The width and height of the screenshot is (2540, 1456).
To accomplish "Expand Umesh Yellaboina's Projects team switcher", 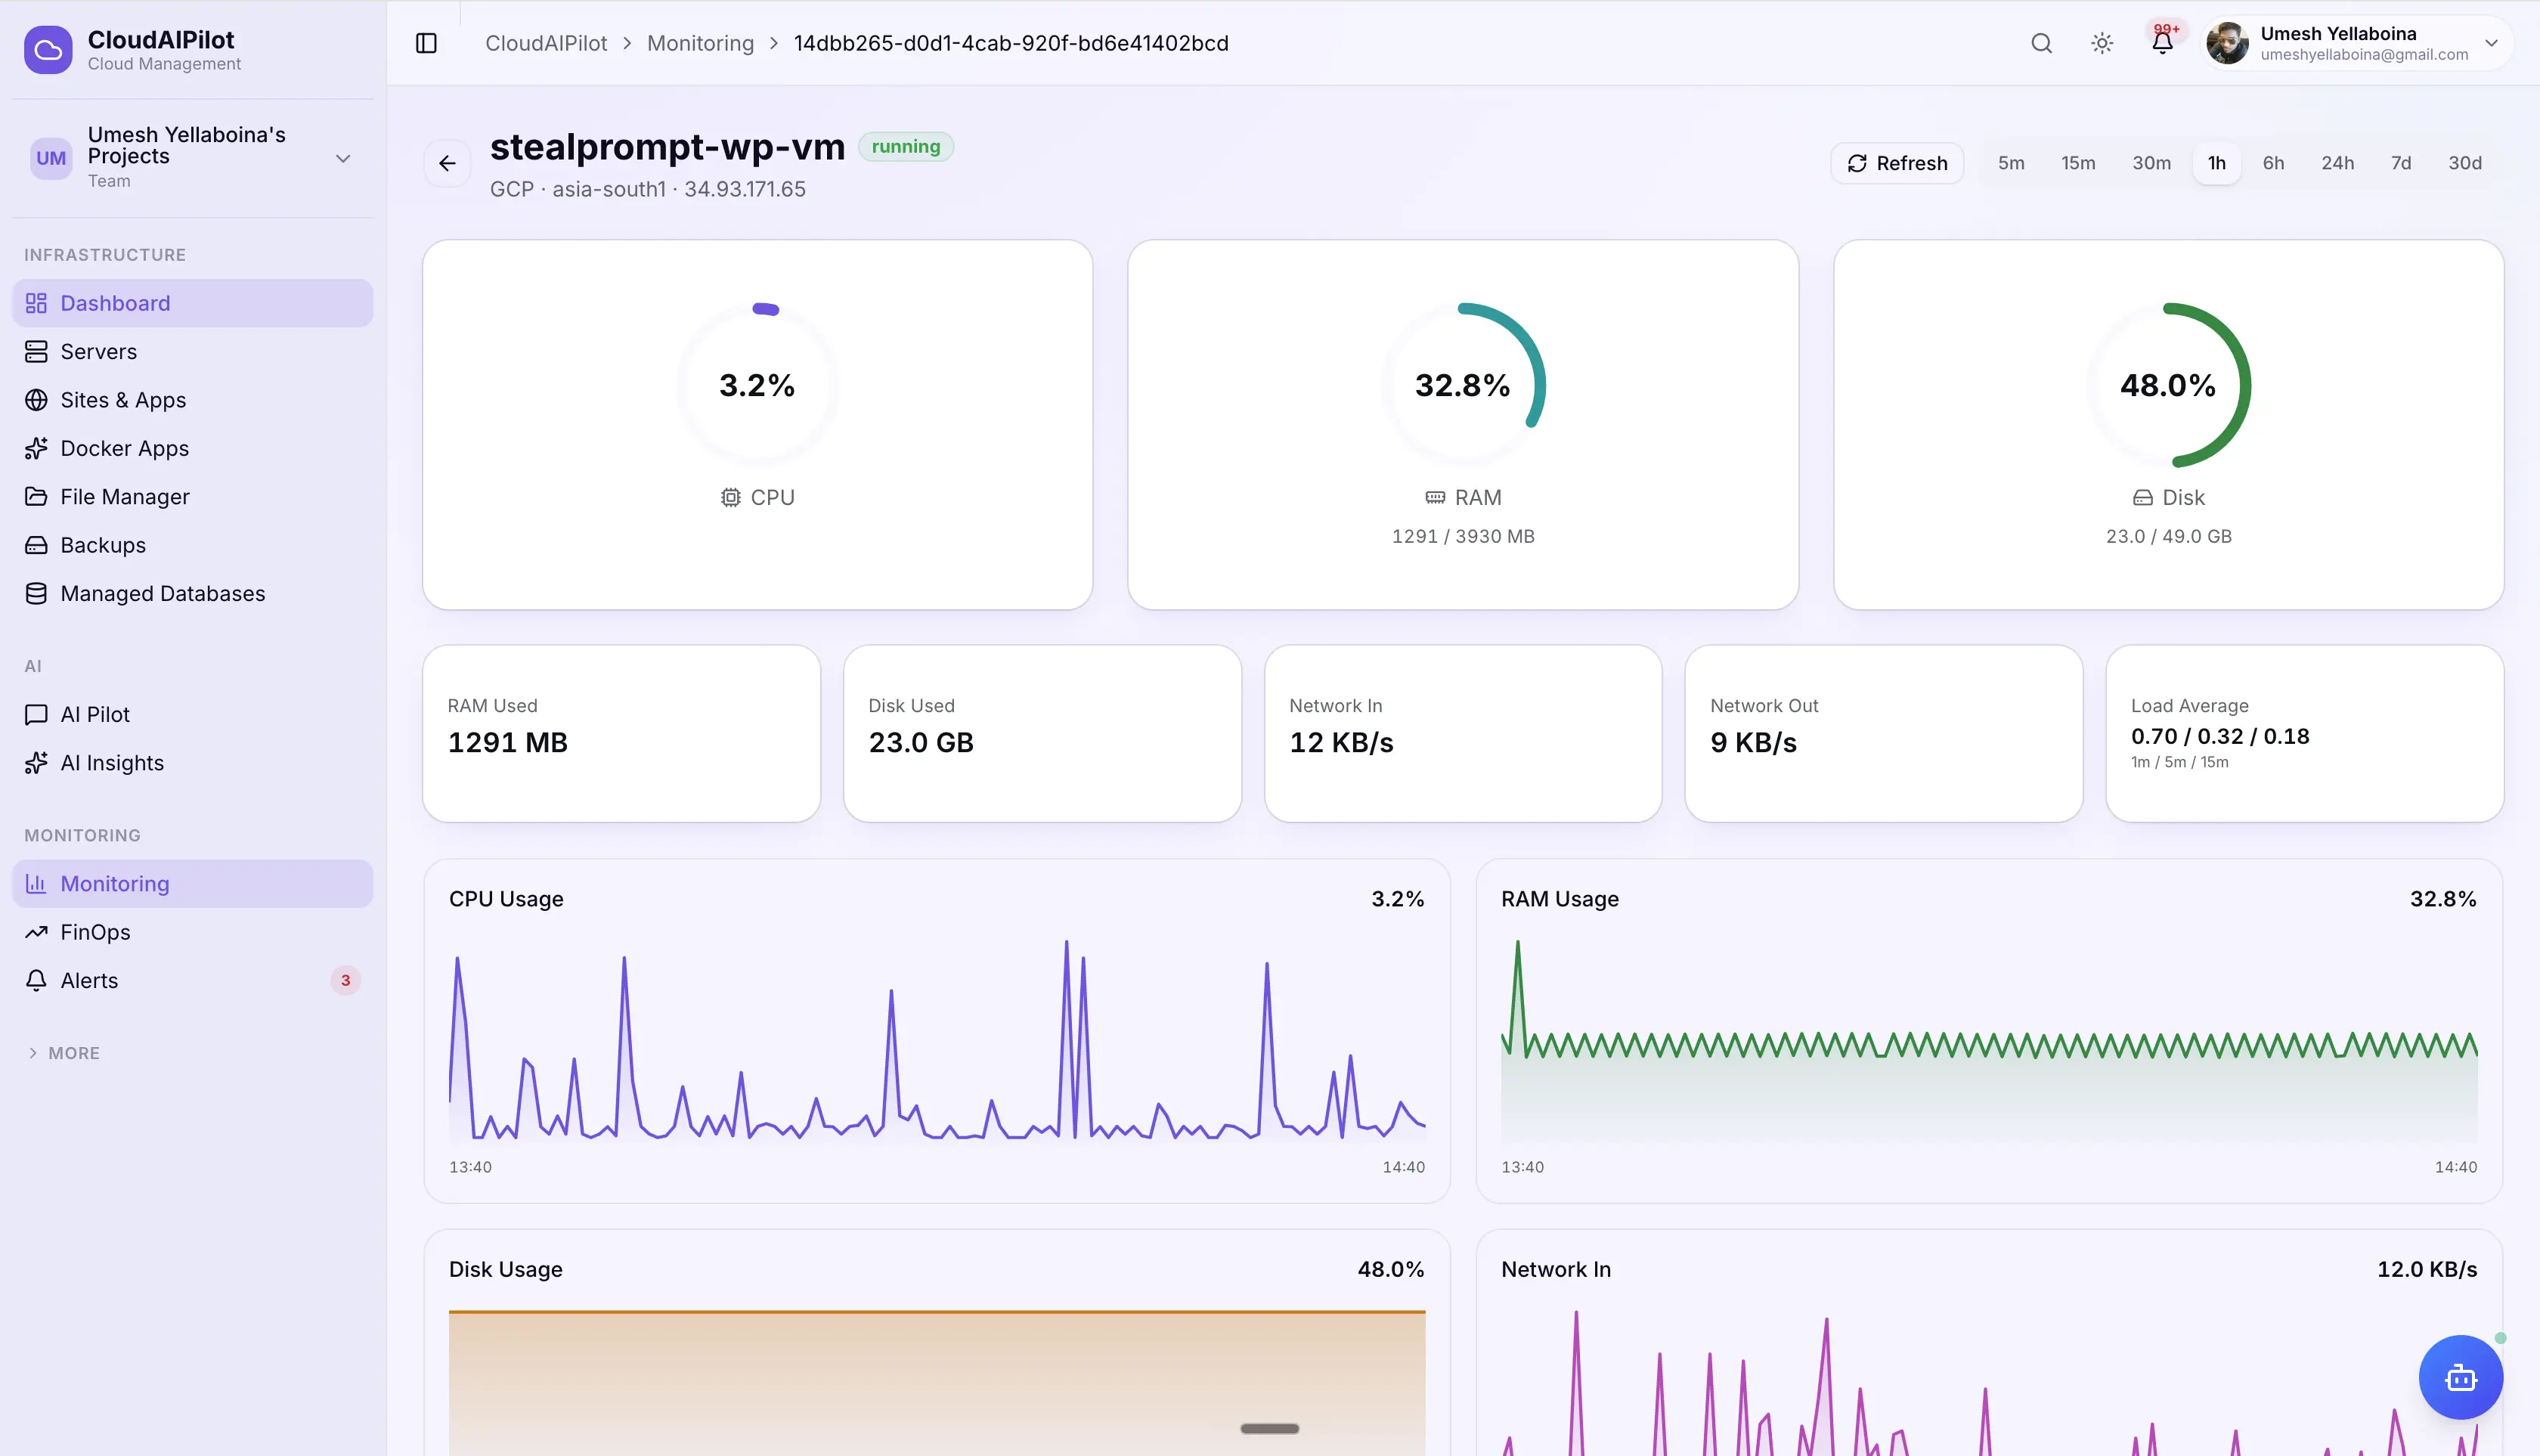I will pyautogui.click(x=192, y=158).
